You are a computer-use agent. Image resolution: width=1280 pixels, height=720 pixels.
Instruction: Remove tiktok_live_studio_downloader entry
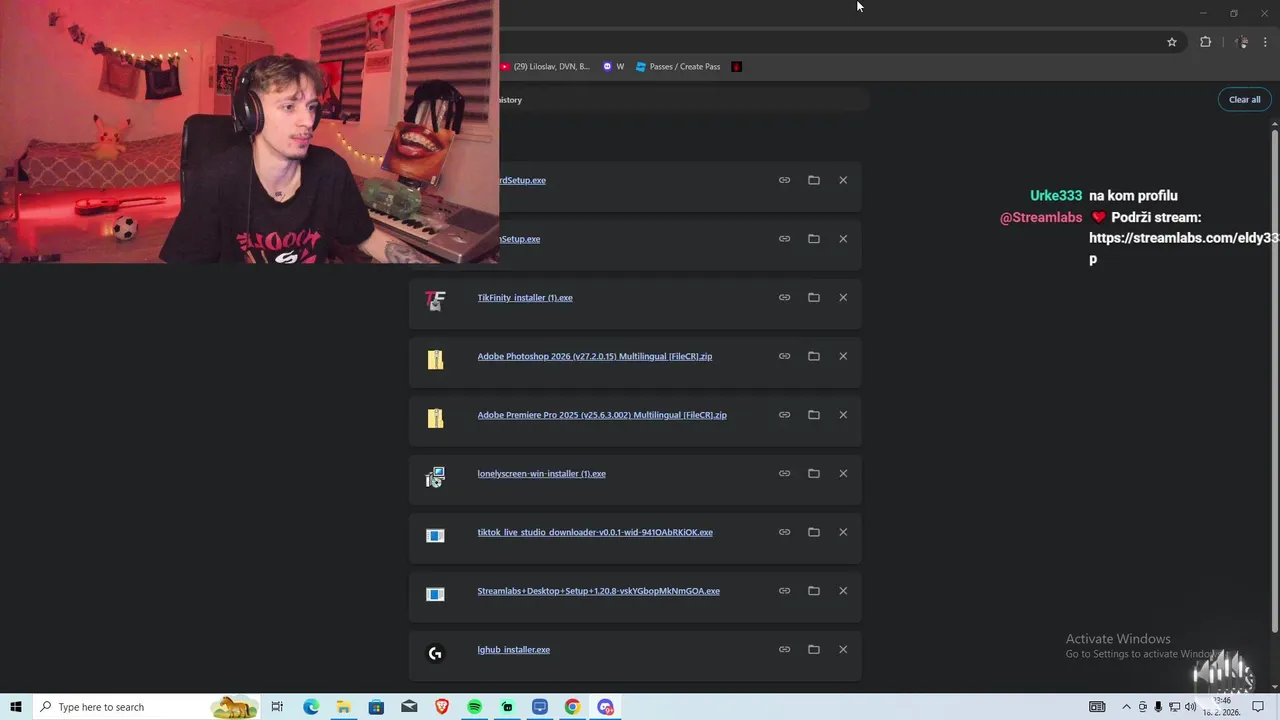(843, 532)
